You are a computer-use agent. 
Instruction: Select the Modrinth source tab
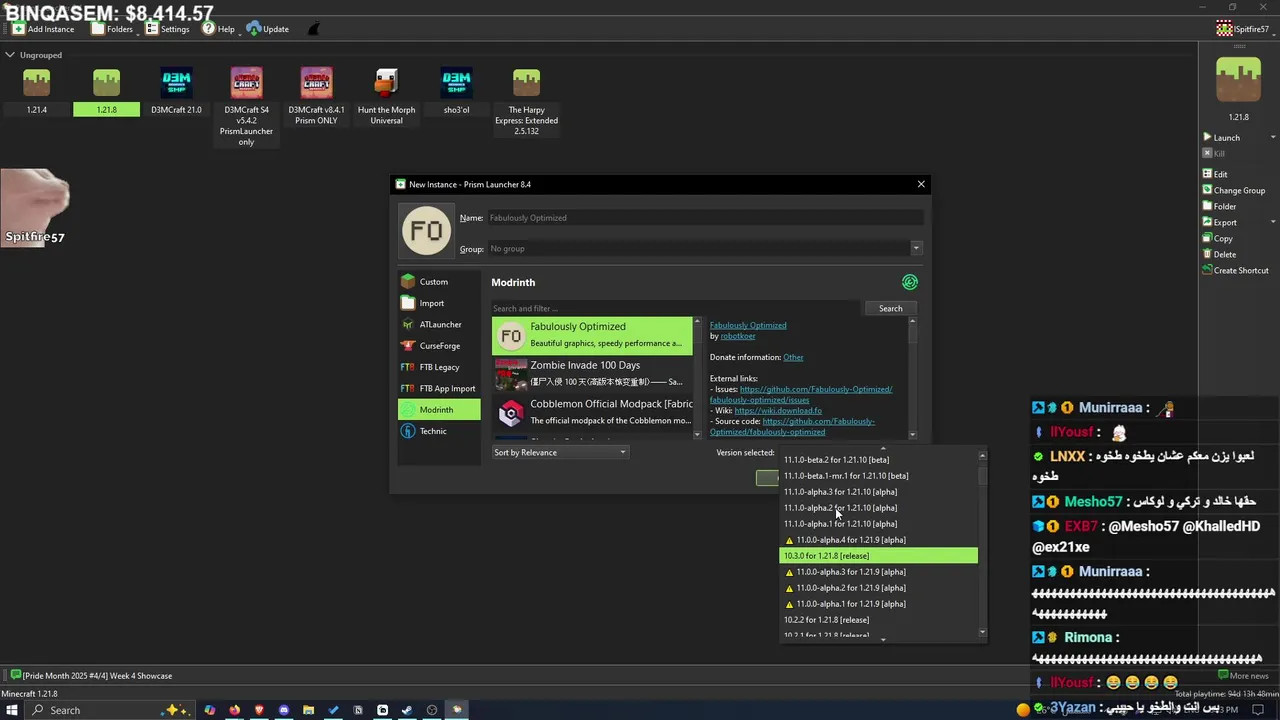click(439, 409)
